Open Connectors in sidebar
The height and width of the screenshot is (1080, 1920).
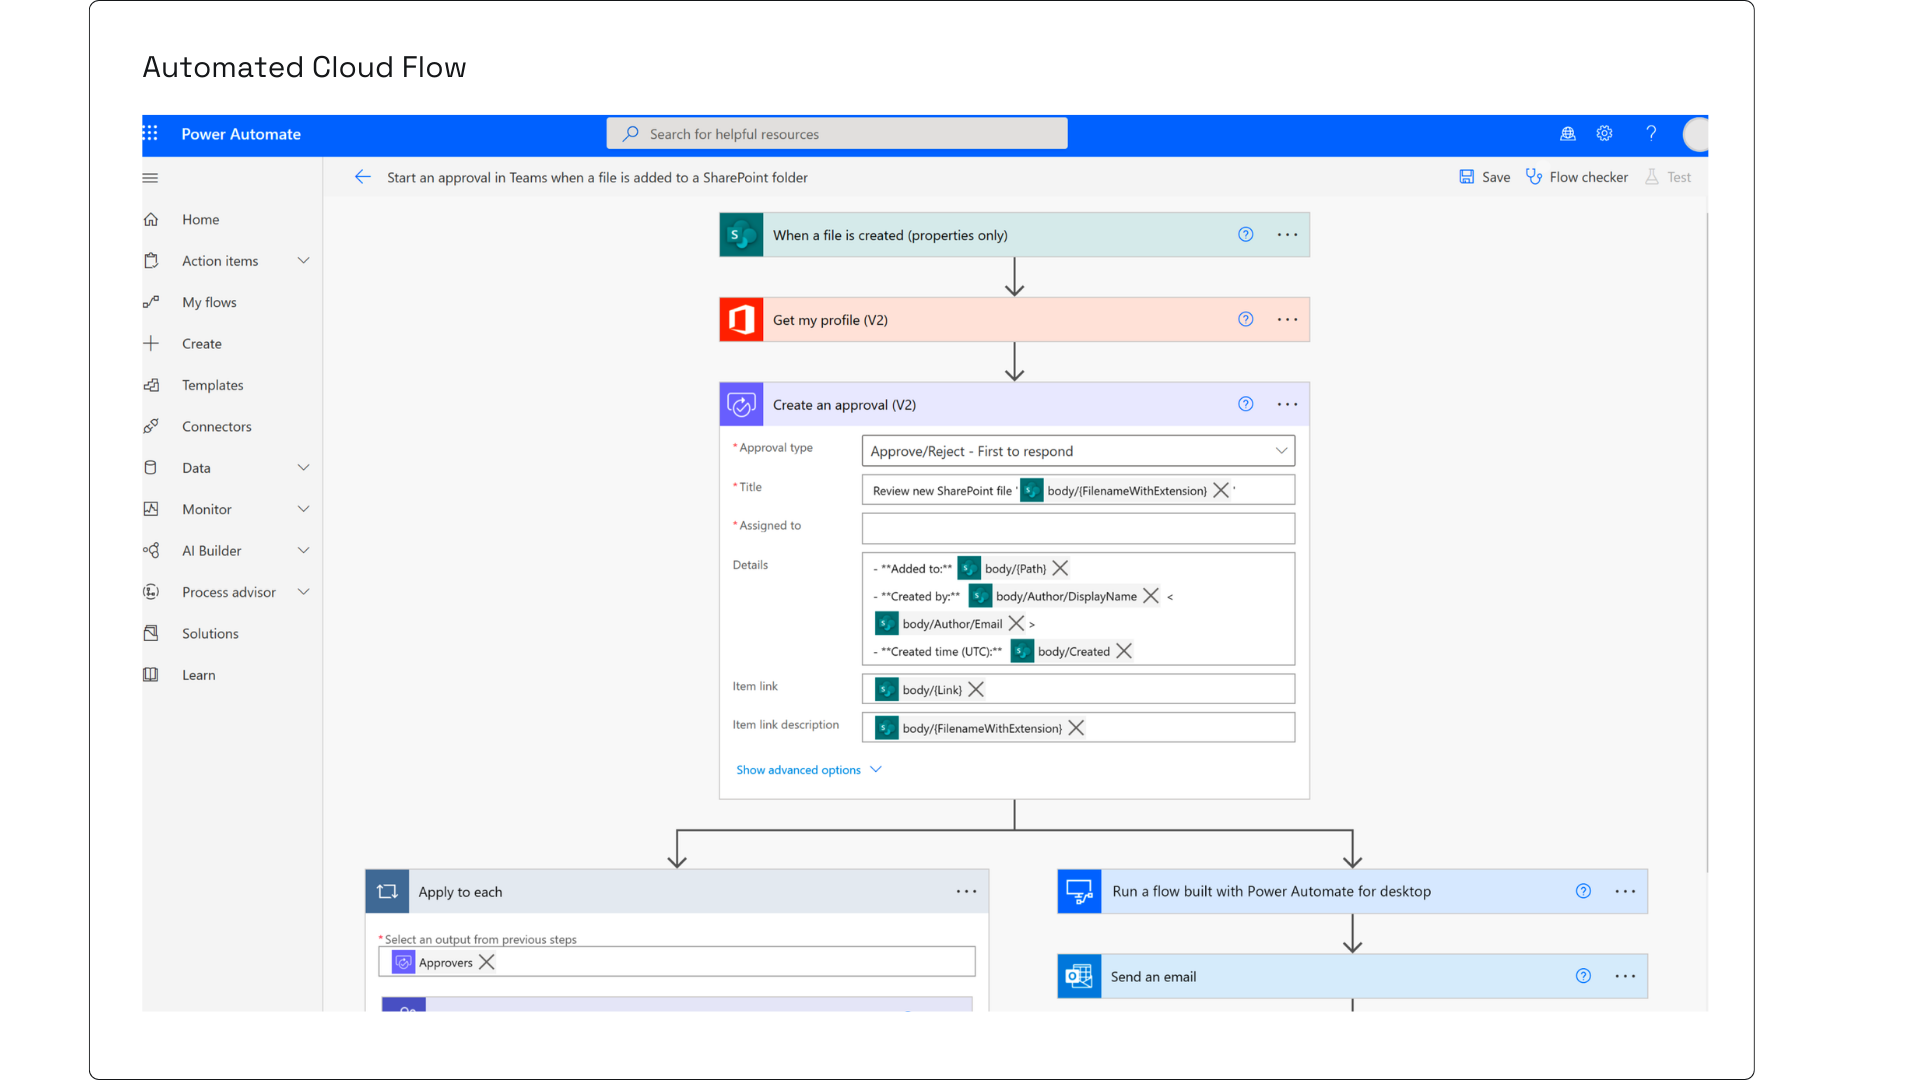point(216,427)
